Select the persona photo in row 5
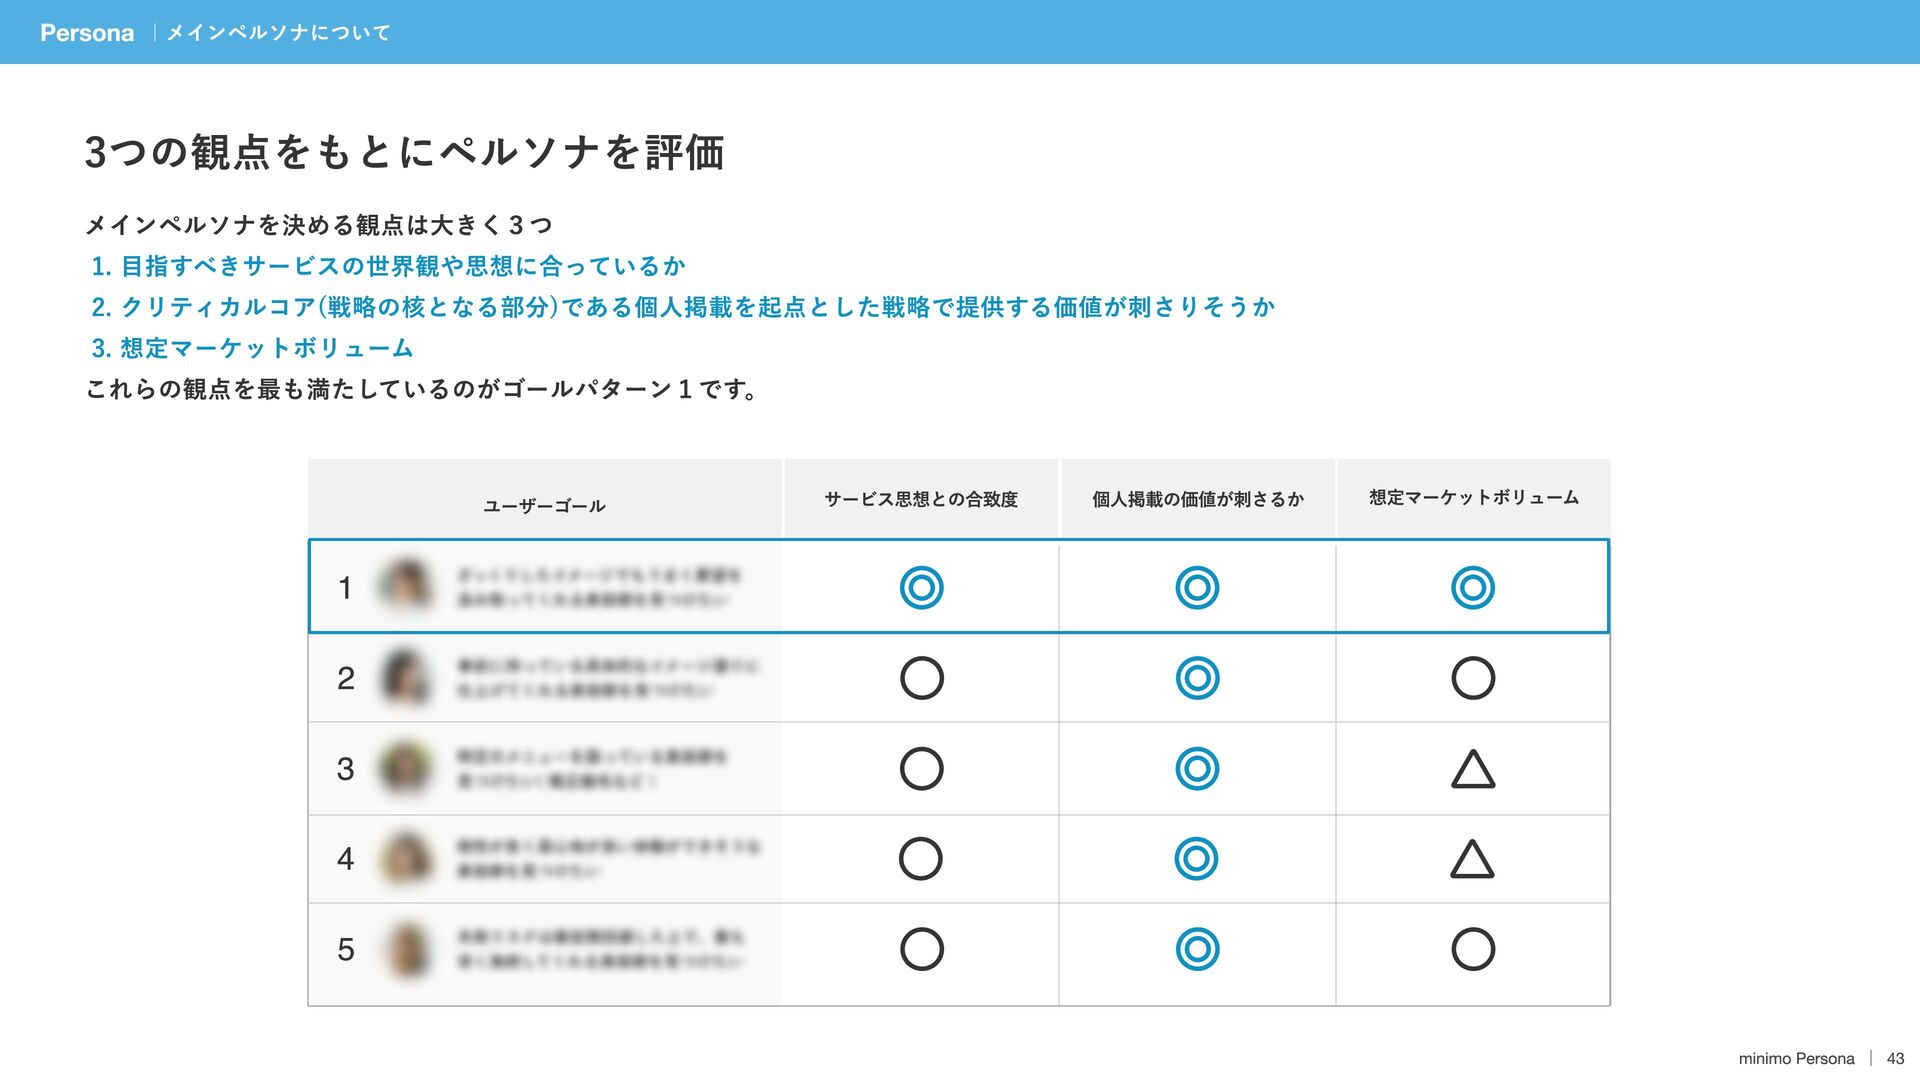This screenshot has height=1080, width=1920. click(x=408, y=949)
